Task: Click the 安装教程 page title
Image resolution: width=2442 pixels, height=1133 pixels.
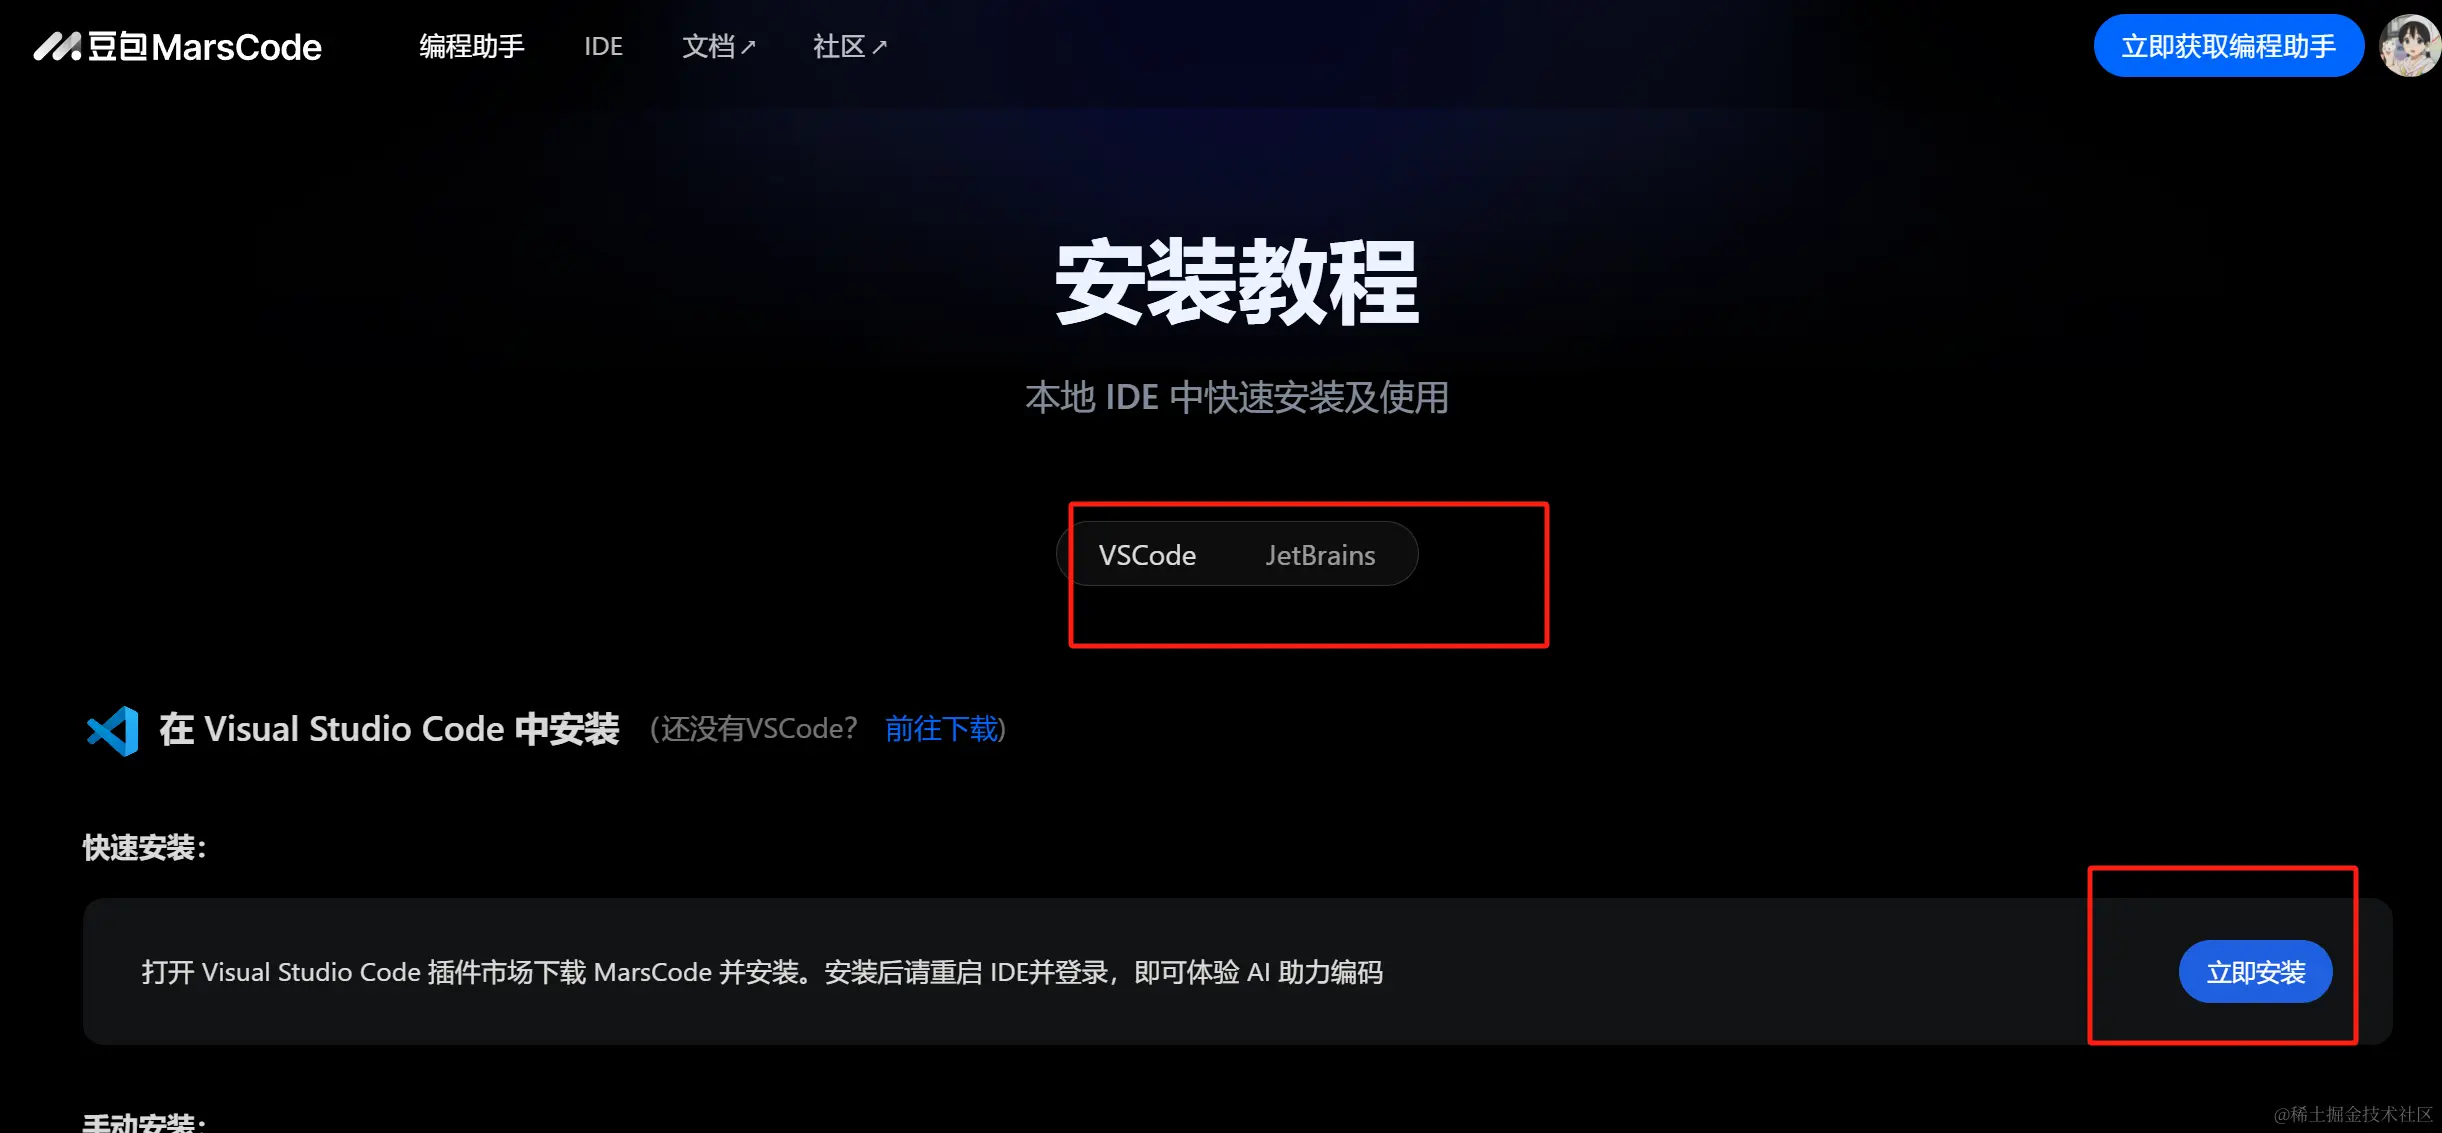Action: click(x=1237, y=283)
